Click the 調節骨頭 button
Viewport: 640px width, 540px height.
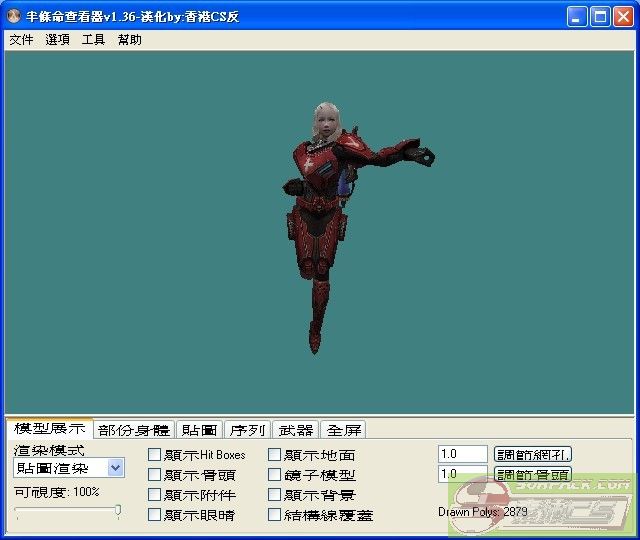click(x=533, y=474)
